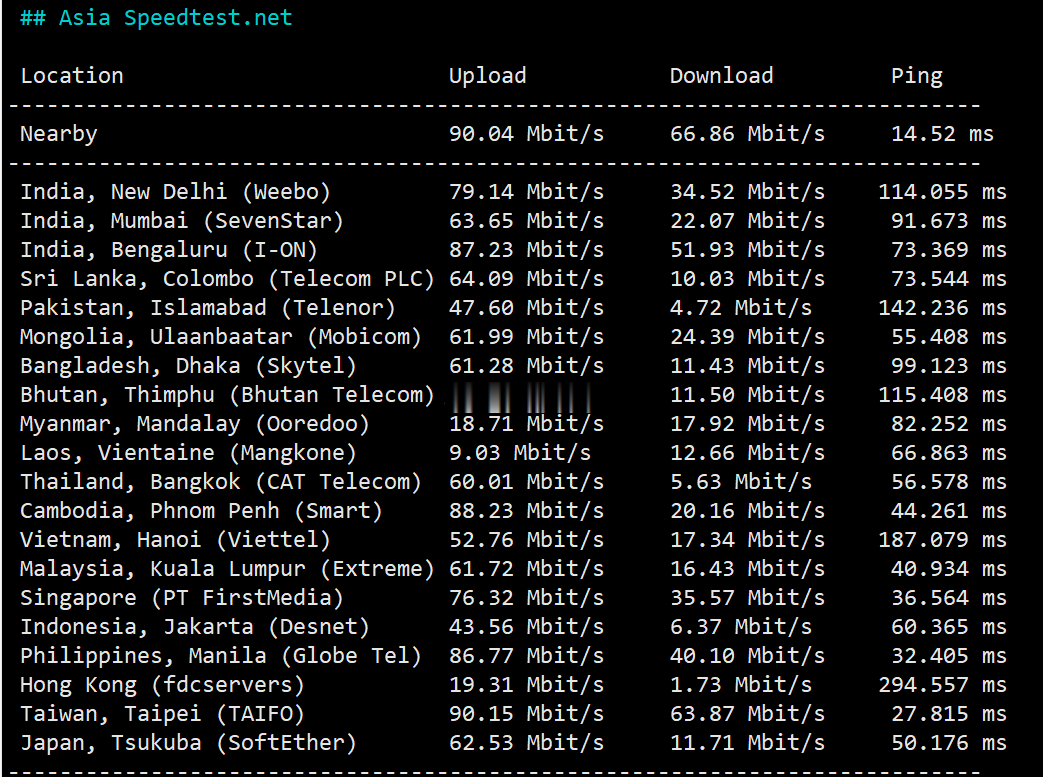
Task: Click "Taiwan, Taipei (TAIFO)" location
Action: click(162, 714)
